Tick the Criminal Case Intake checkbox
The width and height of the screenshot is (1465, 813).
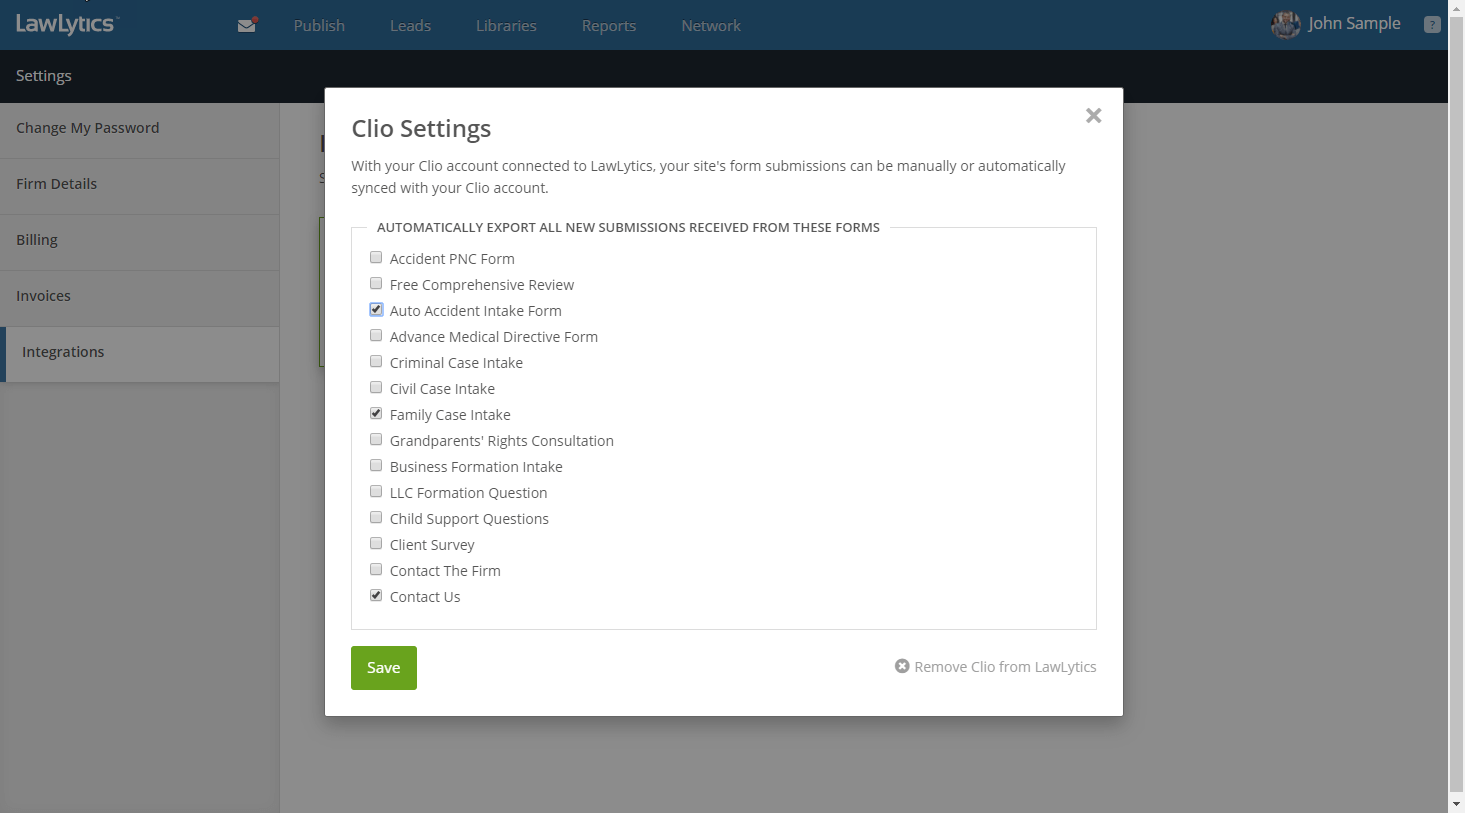[x=376, y=362]
